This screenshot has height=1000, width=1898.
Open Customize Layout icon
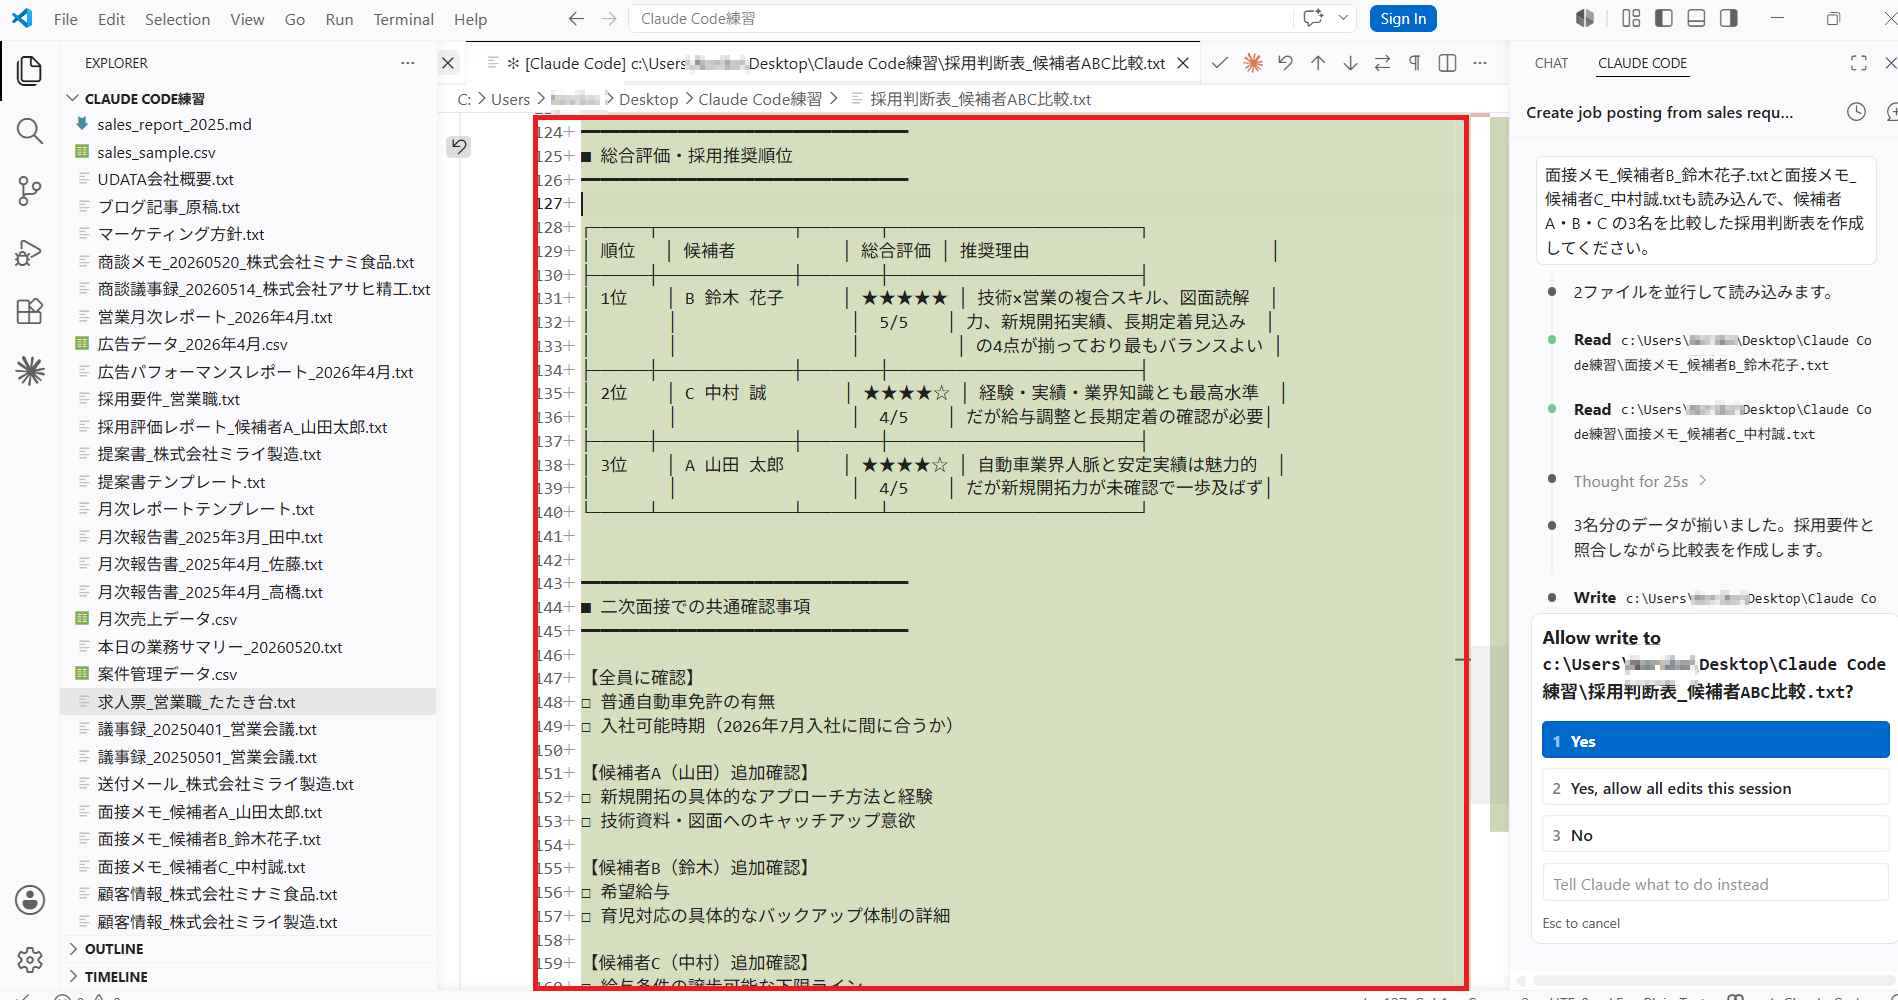(1632, 18)
